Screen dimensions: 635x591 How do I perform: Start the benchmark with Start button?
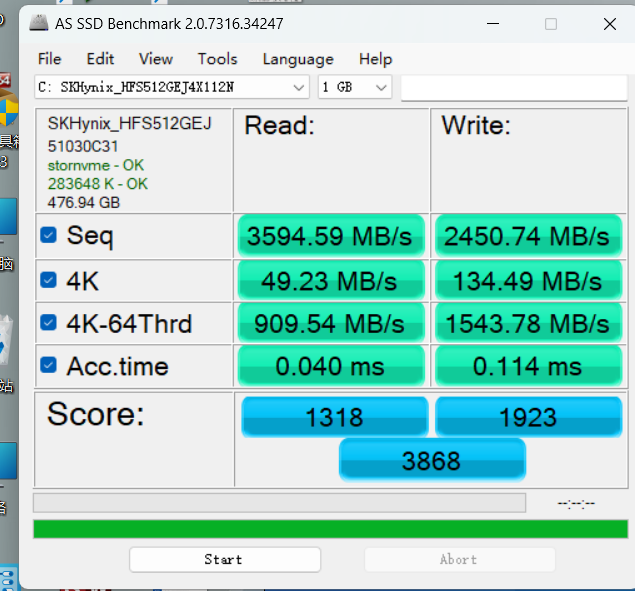click(x=225, y=559)
